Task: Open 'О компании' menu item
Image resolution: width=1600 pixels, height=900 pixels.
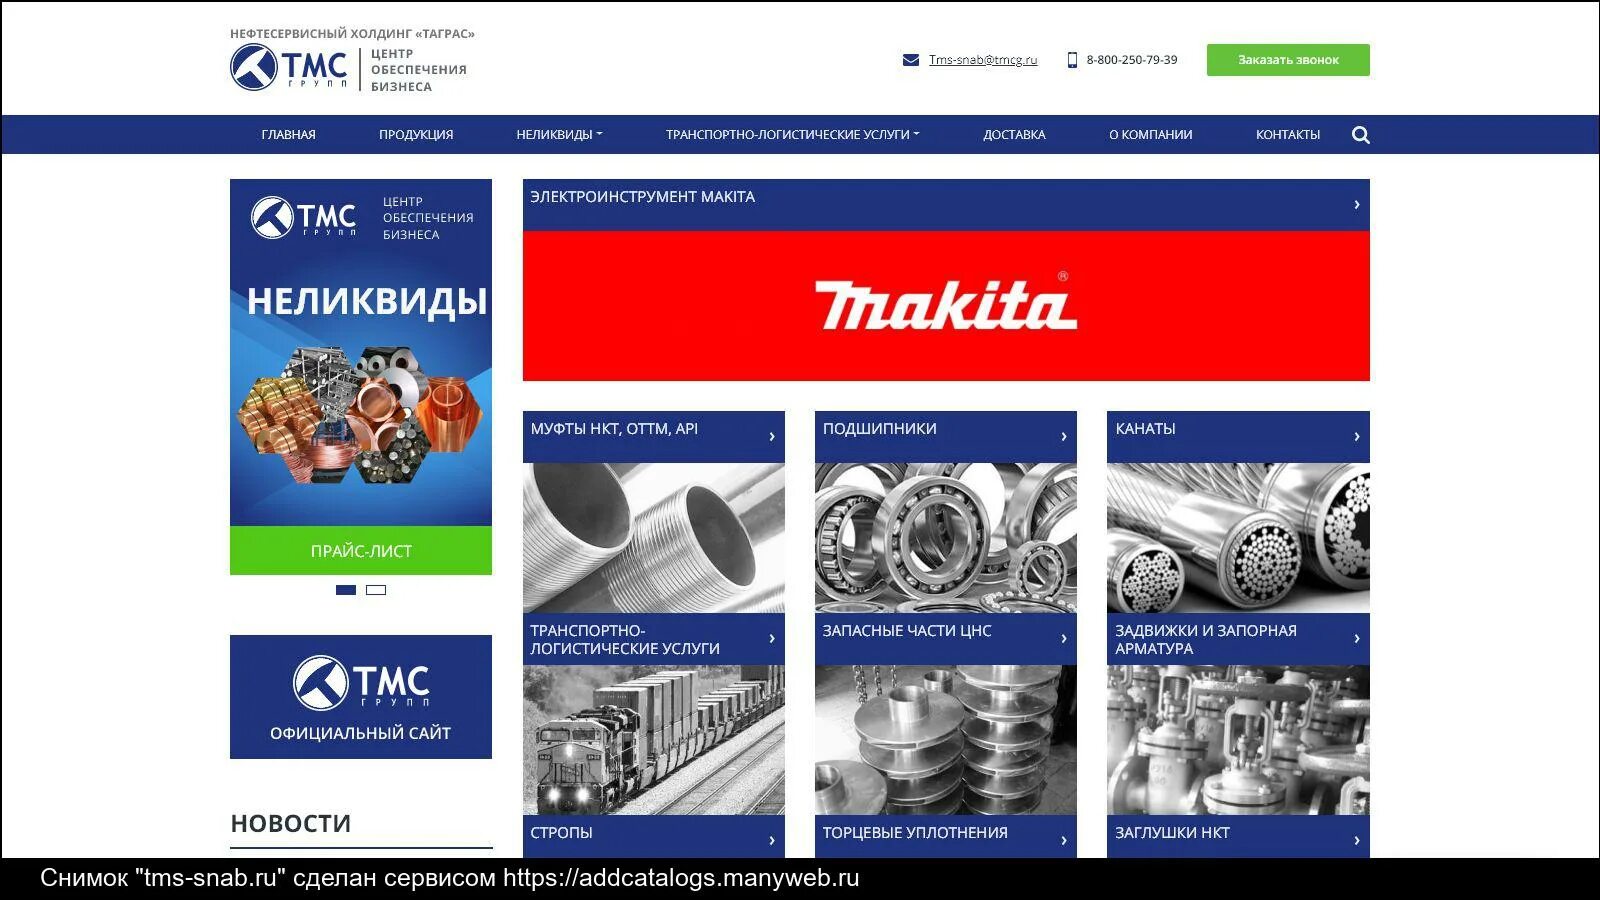Action: coord(1150,135)
